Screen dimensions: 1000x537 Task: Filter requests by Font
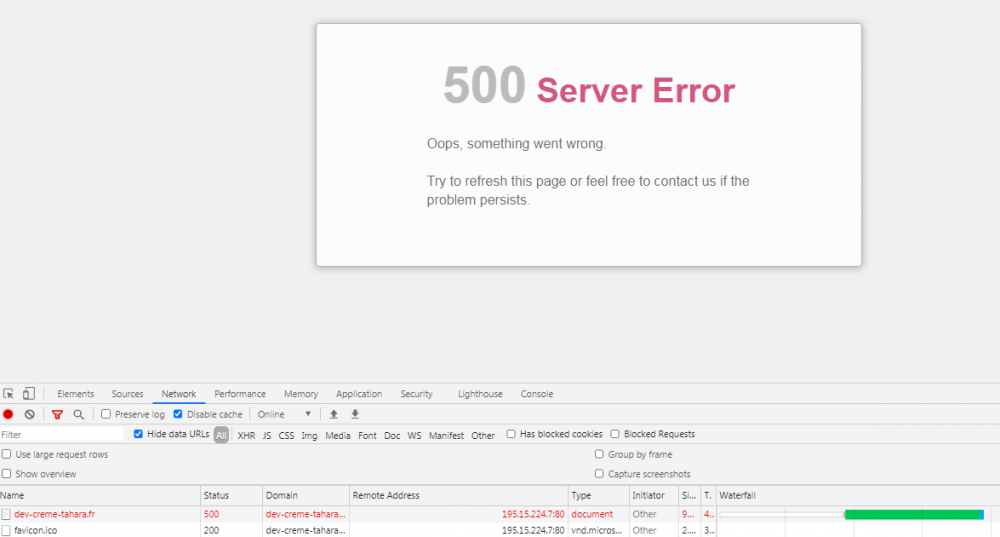(367, 436)
